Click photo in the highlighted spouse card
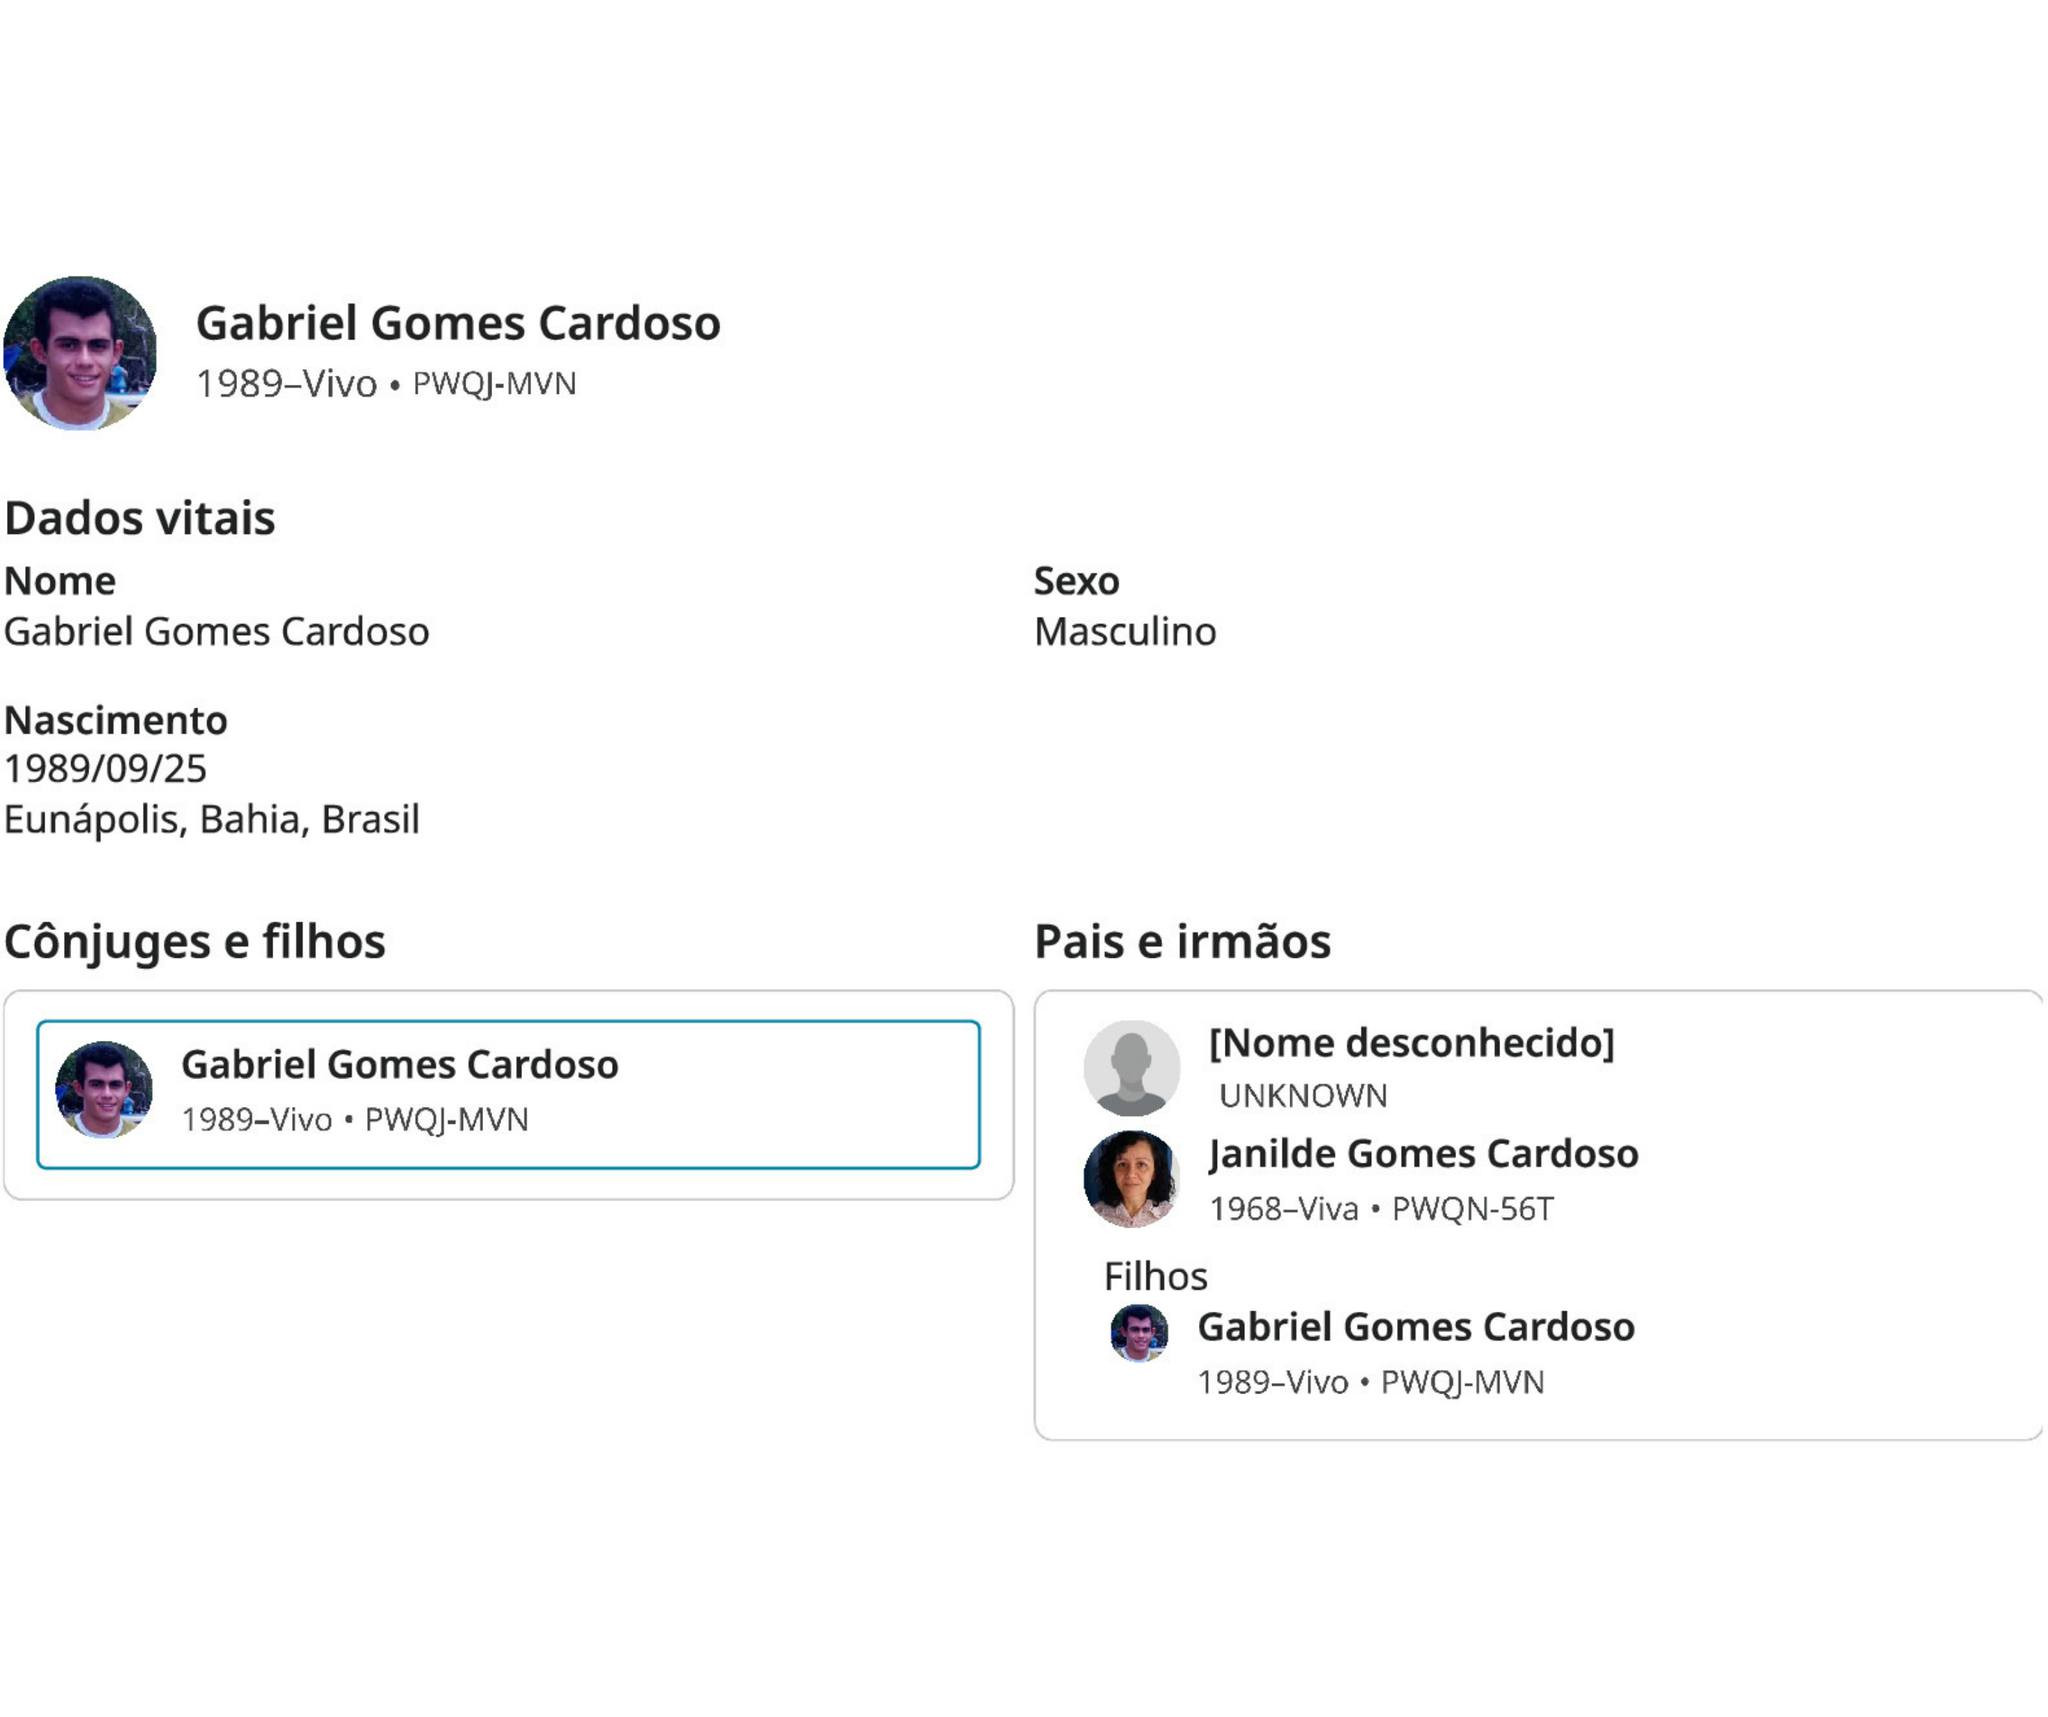Image resolution: width=2048 pixels, height=1717 pixels. [103, 1090]
